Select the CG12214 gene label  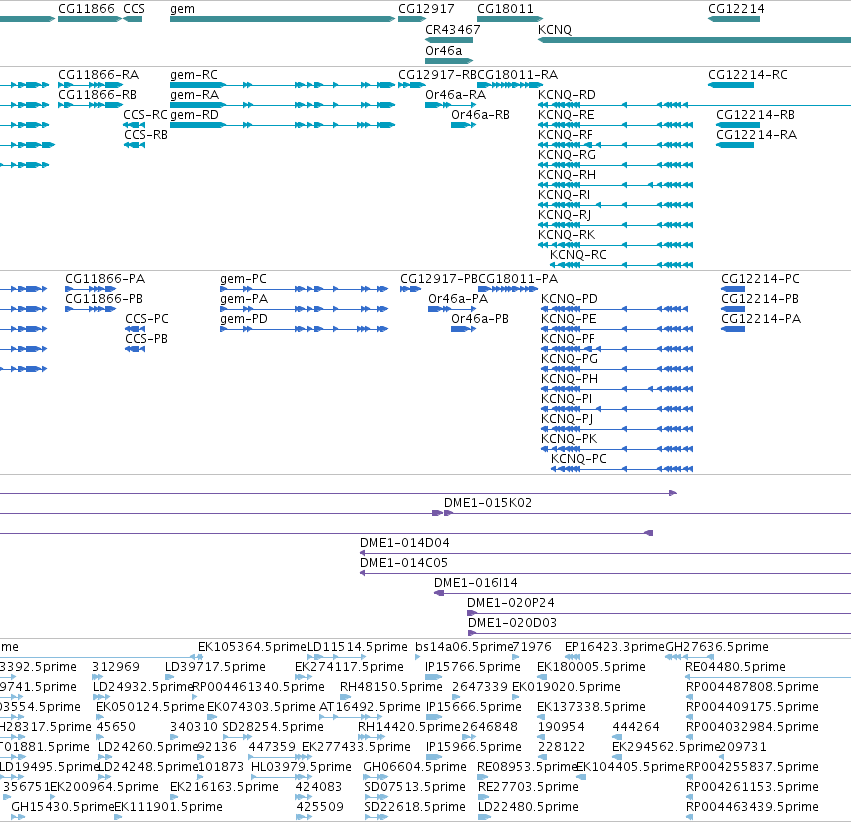pos(736,9)
